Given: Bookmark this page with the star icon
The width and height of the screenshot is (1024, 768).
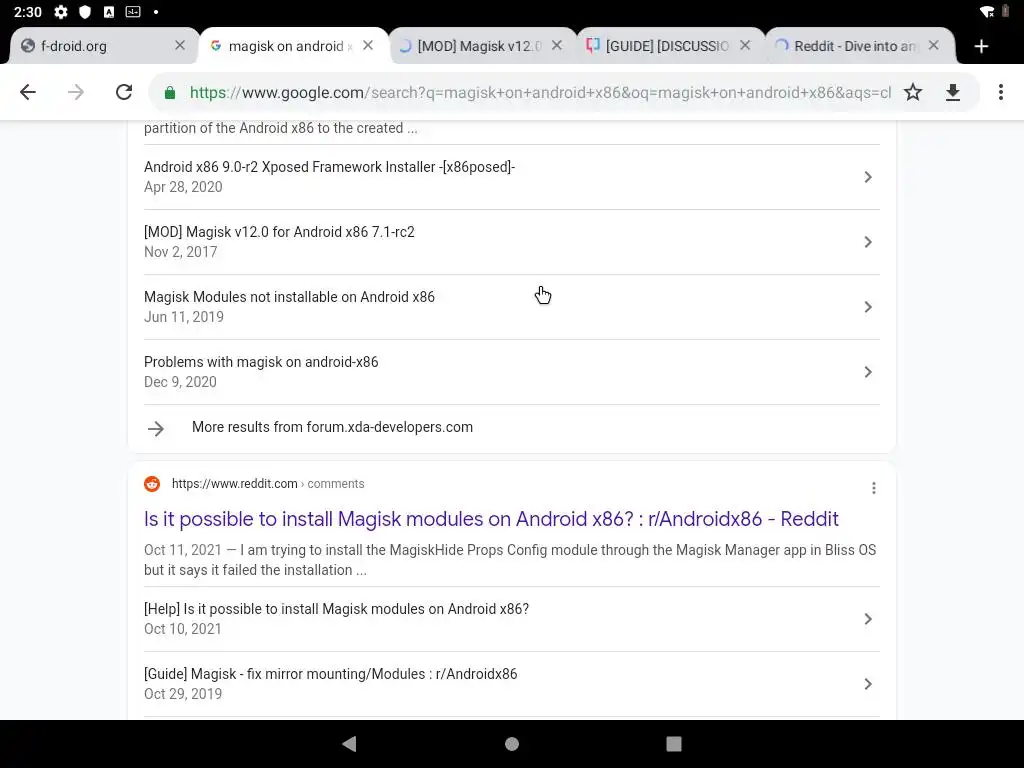Looking at the screenshot, I should point(913,92).
